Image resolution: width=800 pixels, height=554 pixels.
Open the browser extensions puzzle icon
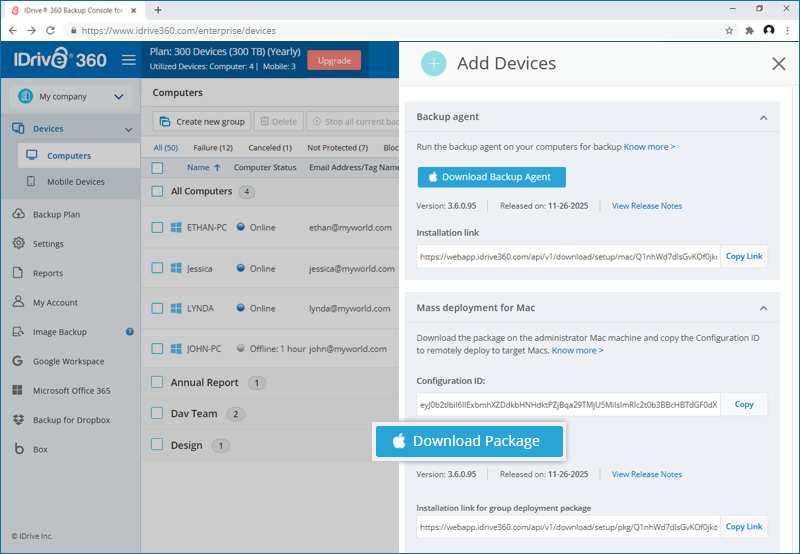[749, 31]
